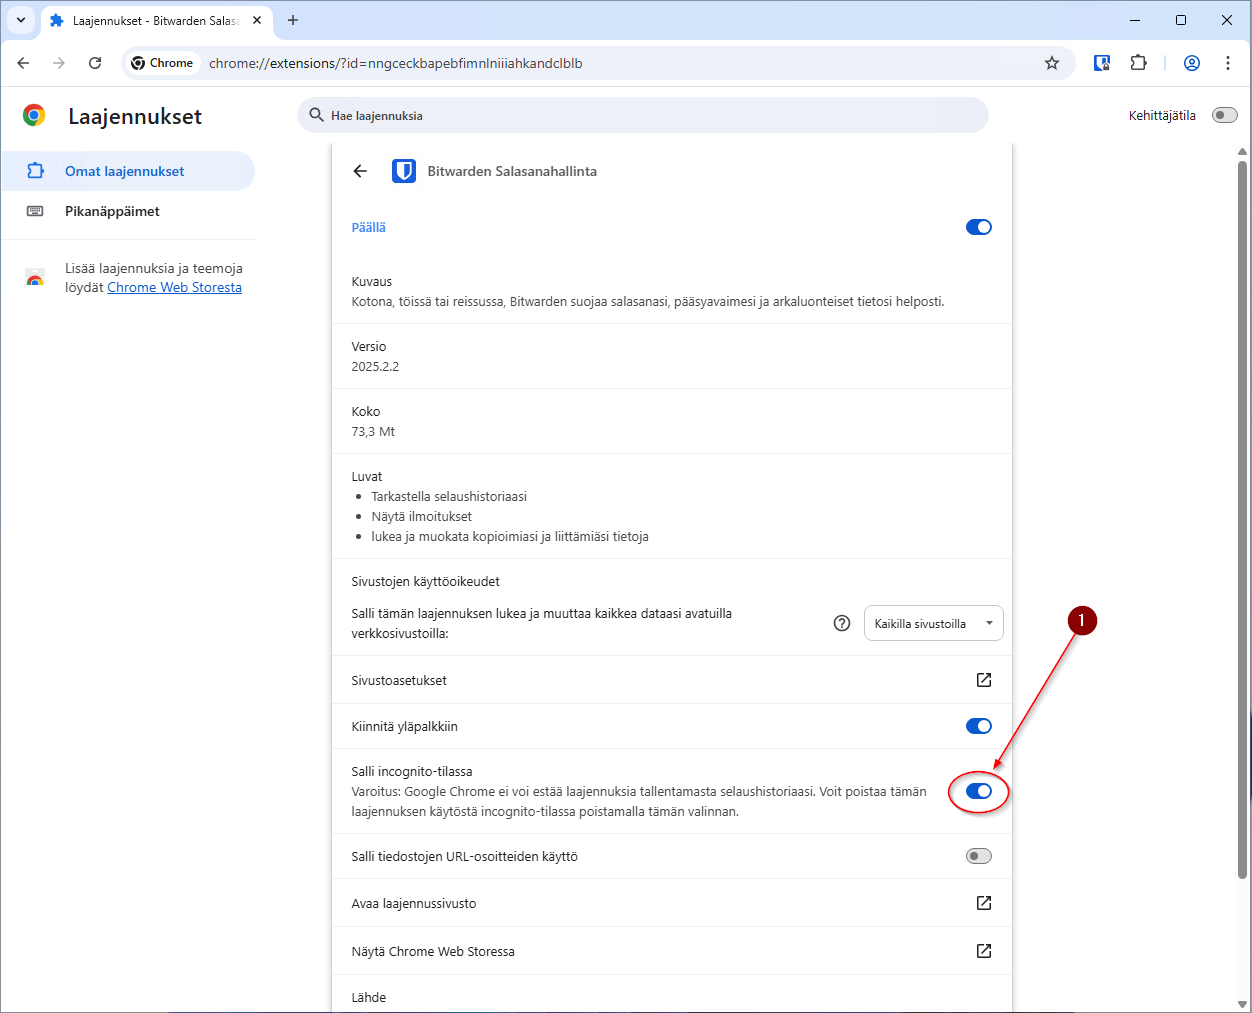Click the Luvat section label
This screenshot has width=1252, height=1013.
pos(367,476)
